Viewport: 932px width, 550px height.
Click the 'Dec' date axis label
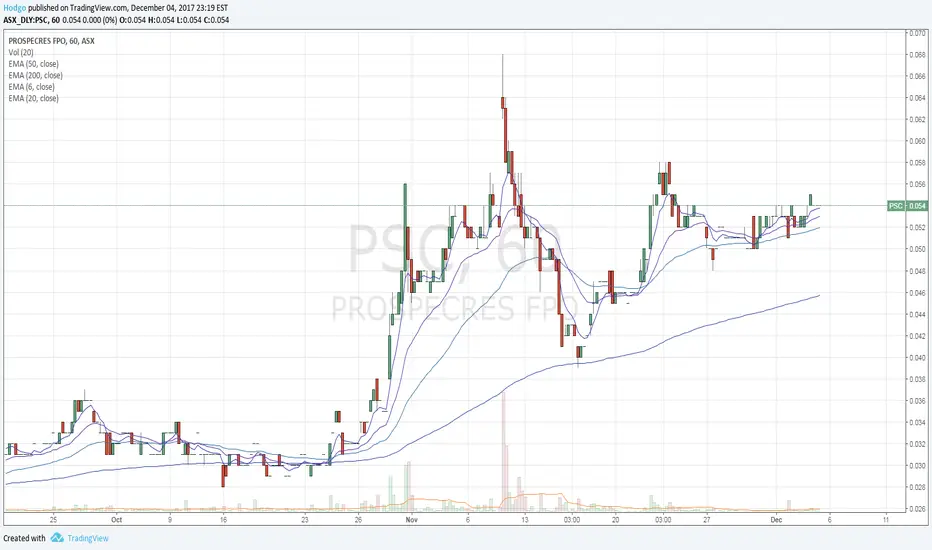pos(776,520)
